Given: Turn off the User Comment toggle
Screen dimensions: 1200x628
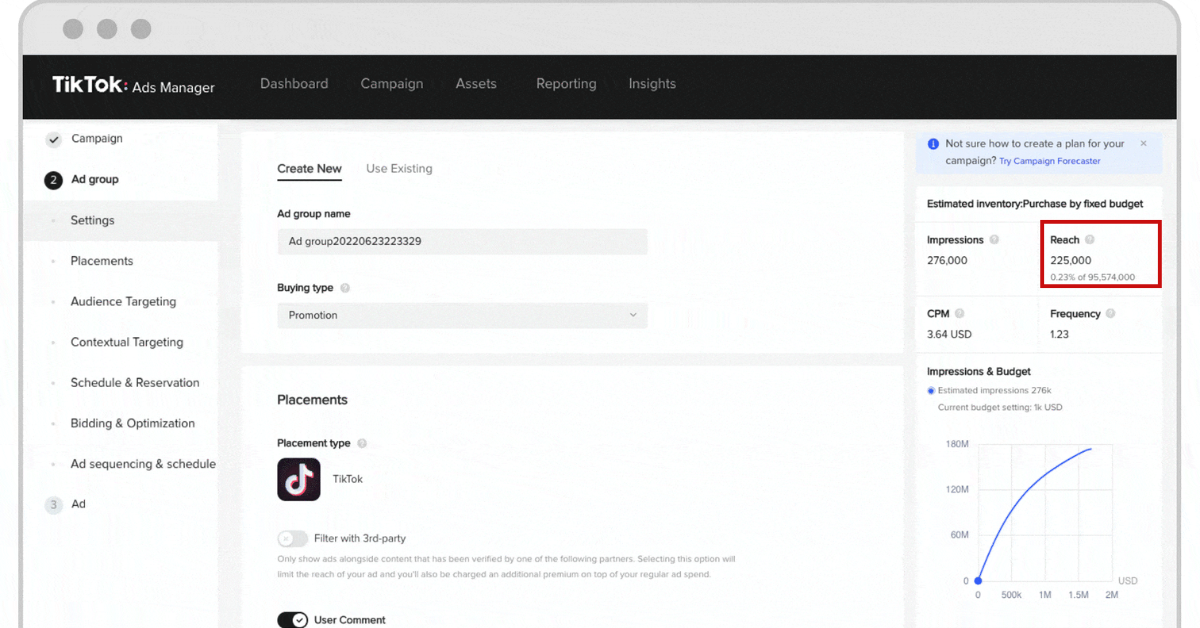Looking at the screenshot, I should (293, 620).
